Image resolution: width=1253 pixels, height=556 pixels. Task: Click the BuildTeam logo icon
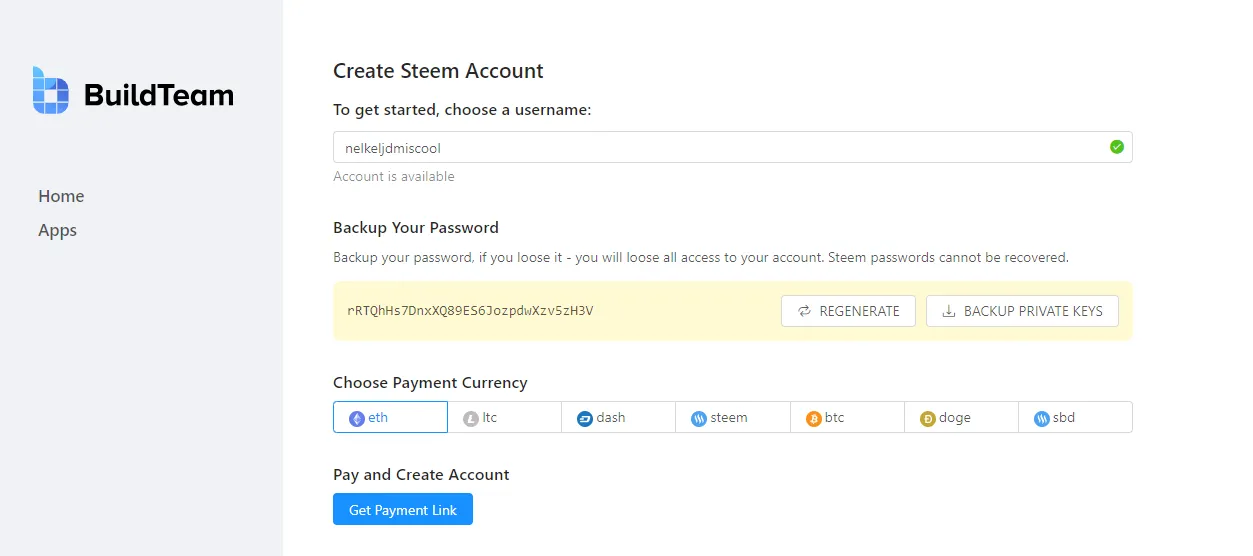50,91
